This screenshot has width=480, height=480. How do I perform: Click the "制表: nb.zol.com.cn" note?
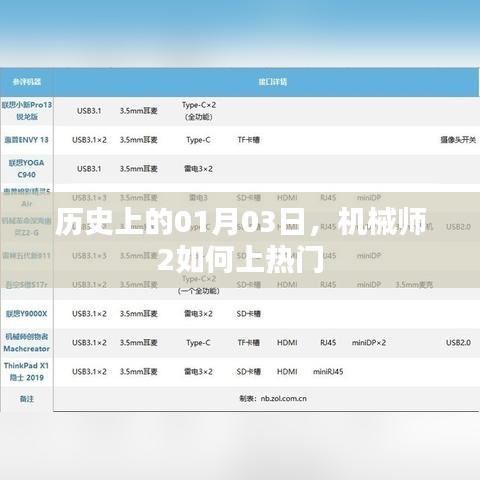[x=273, y=399]
